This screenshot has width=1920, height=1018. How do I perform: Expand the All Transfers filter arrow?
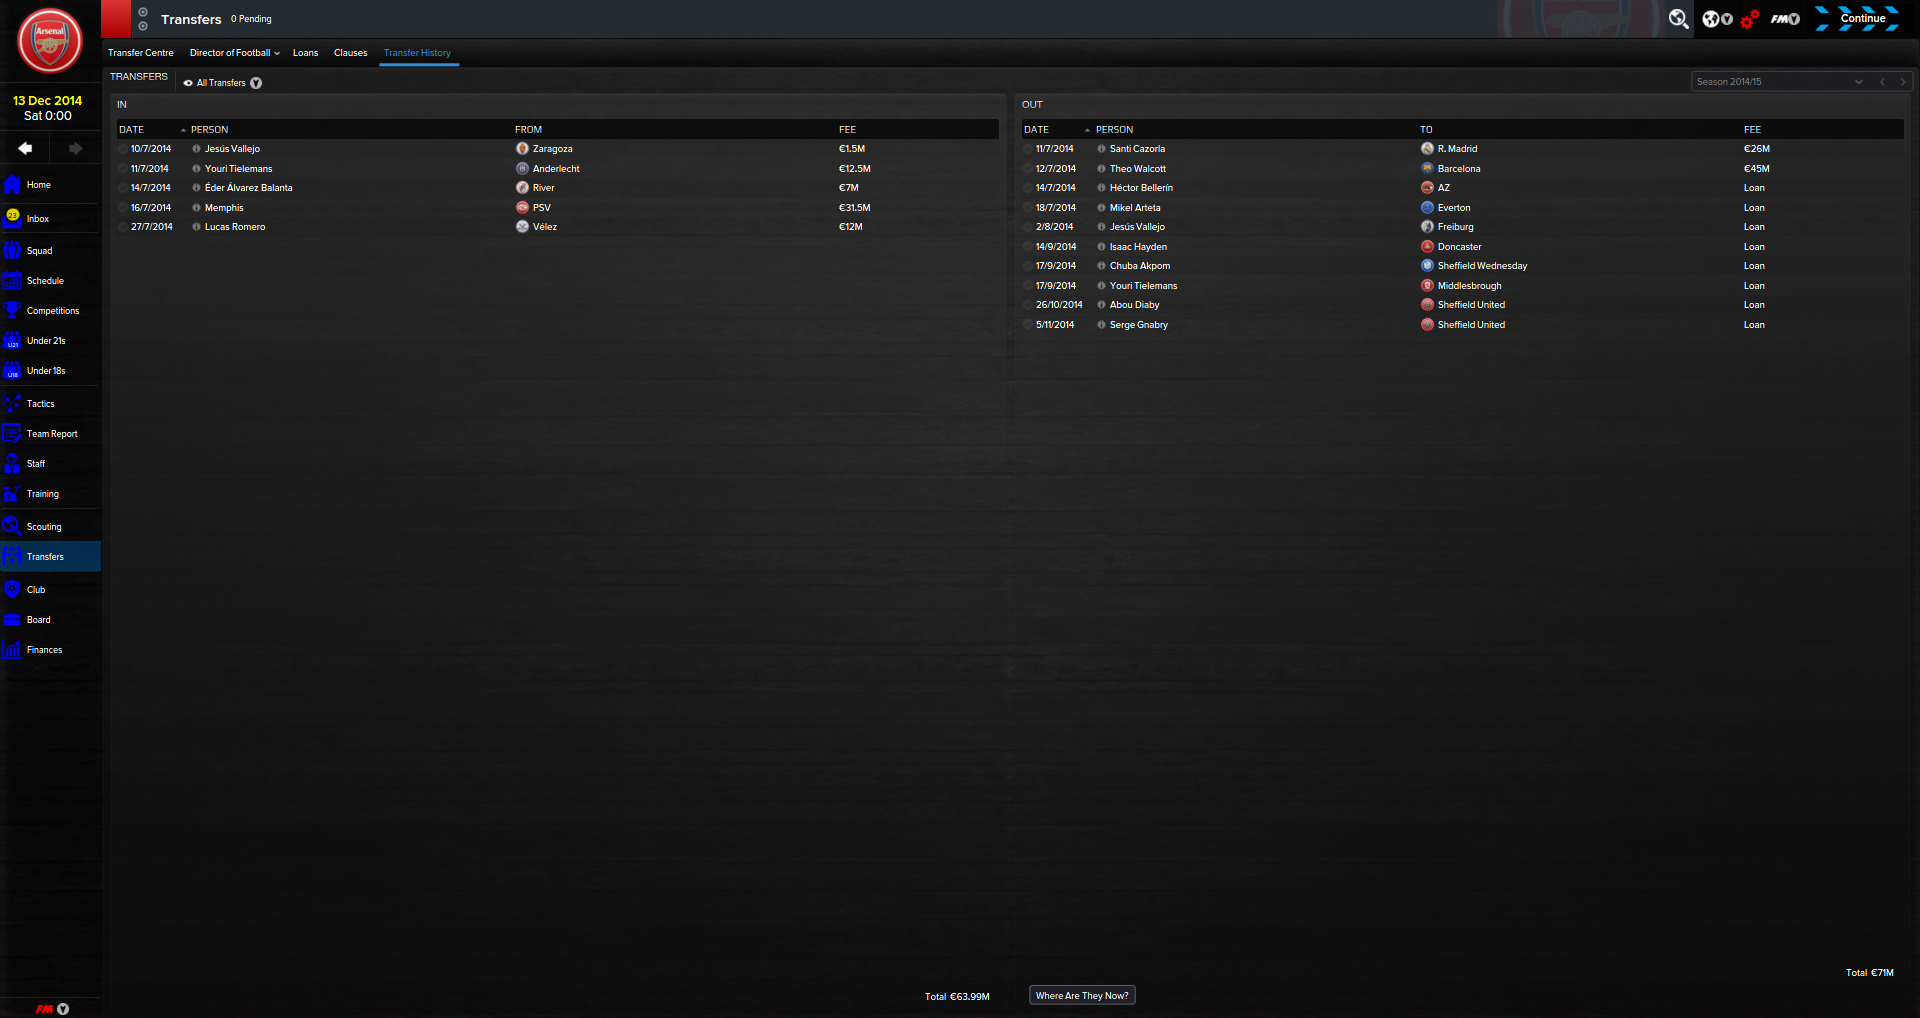[256, 83]
